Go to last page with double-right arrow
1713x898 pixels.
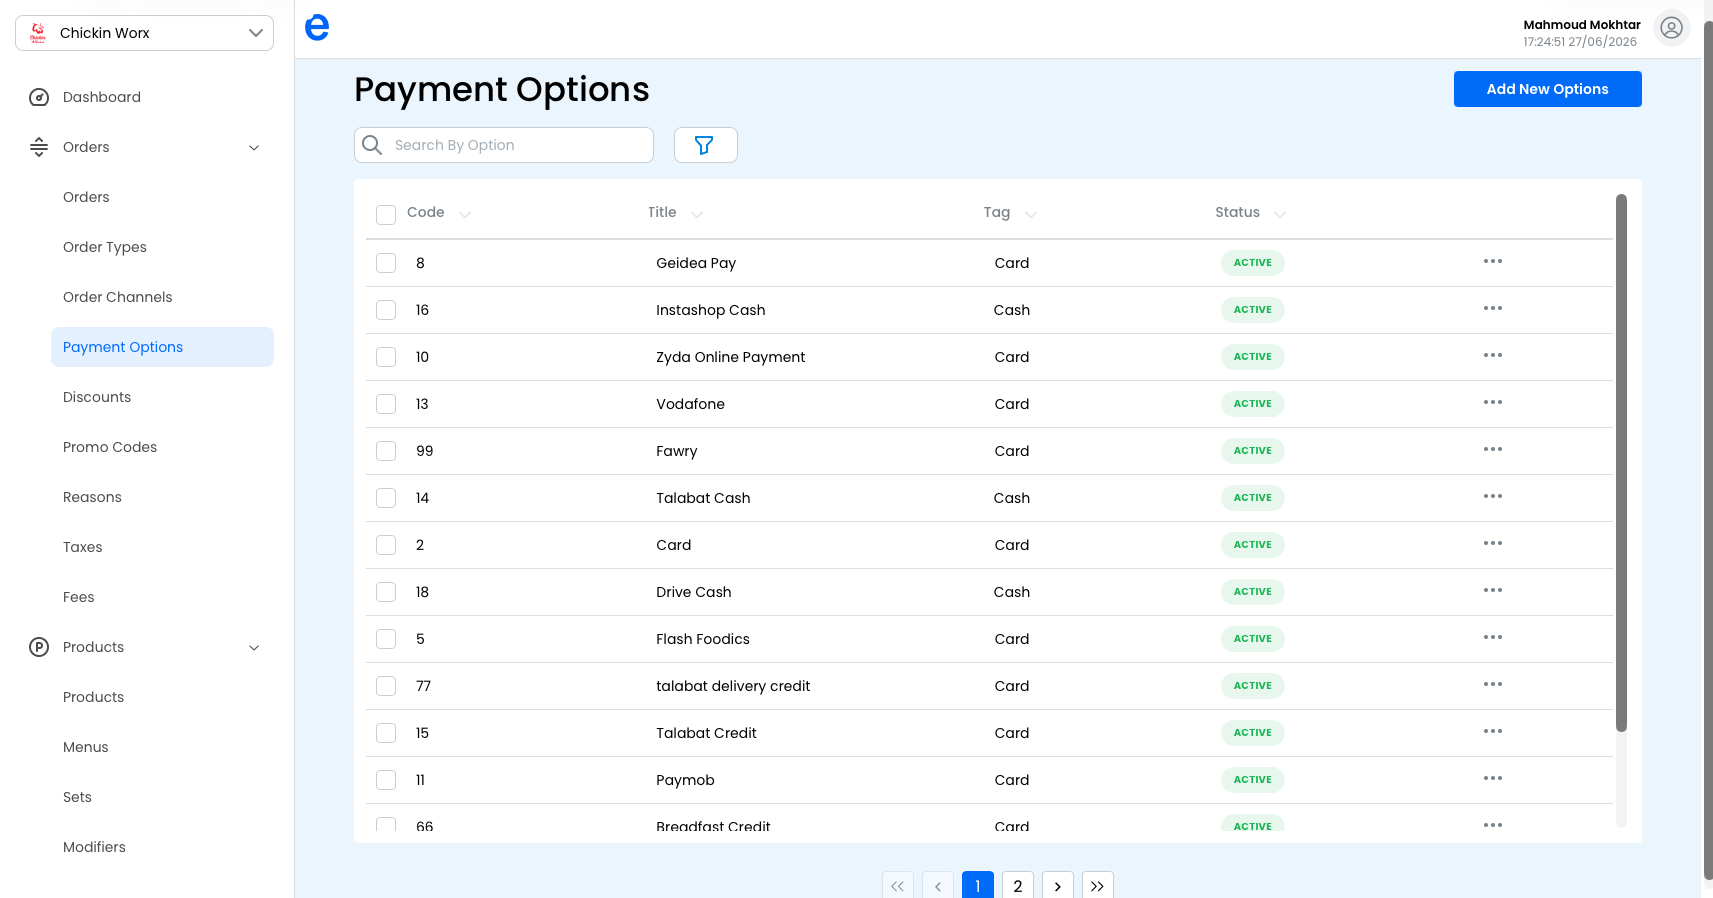pos(1097,886)
